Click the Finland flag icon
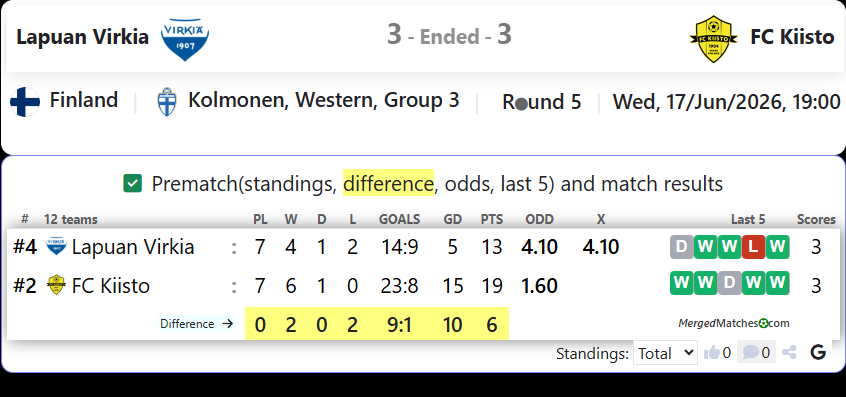This screenshot has width=846, height=397. coord(25,102)
